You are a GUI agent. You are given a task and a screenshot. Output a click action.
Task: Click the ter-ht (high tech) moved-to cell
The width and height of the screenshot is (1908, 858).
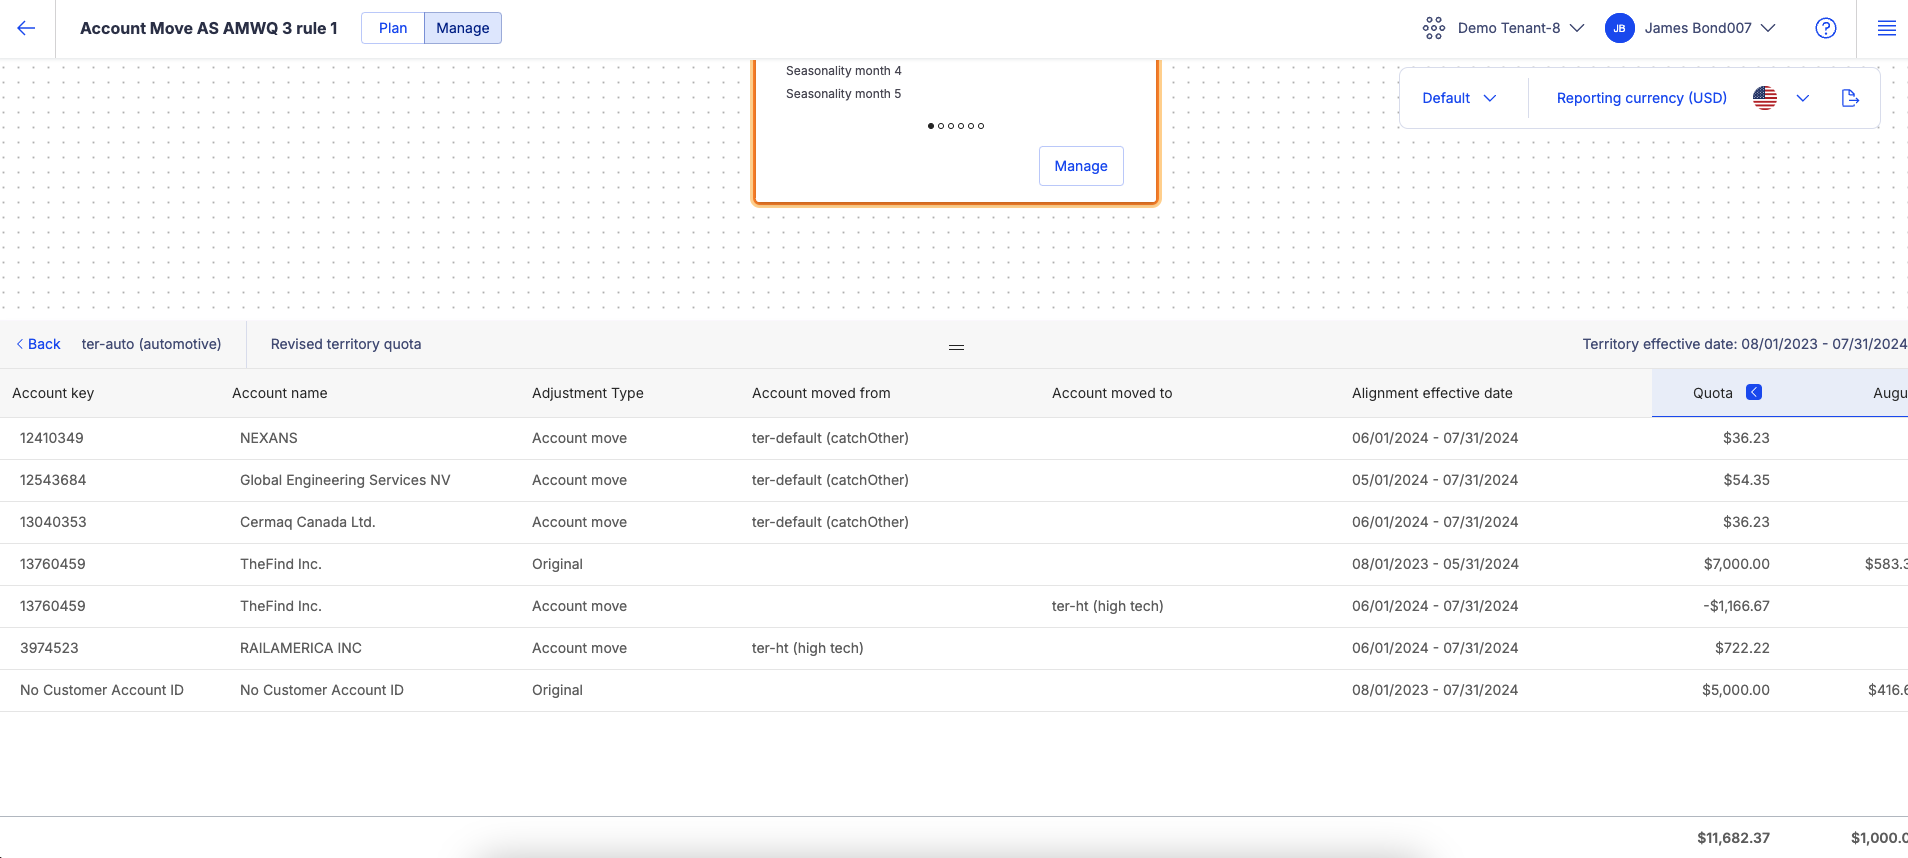tap(1108, 606)
